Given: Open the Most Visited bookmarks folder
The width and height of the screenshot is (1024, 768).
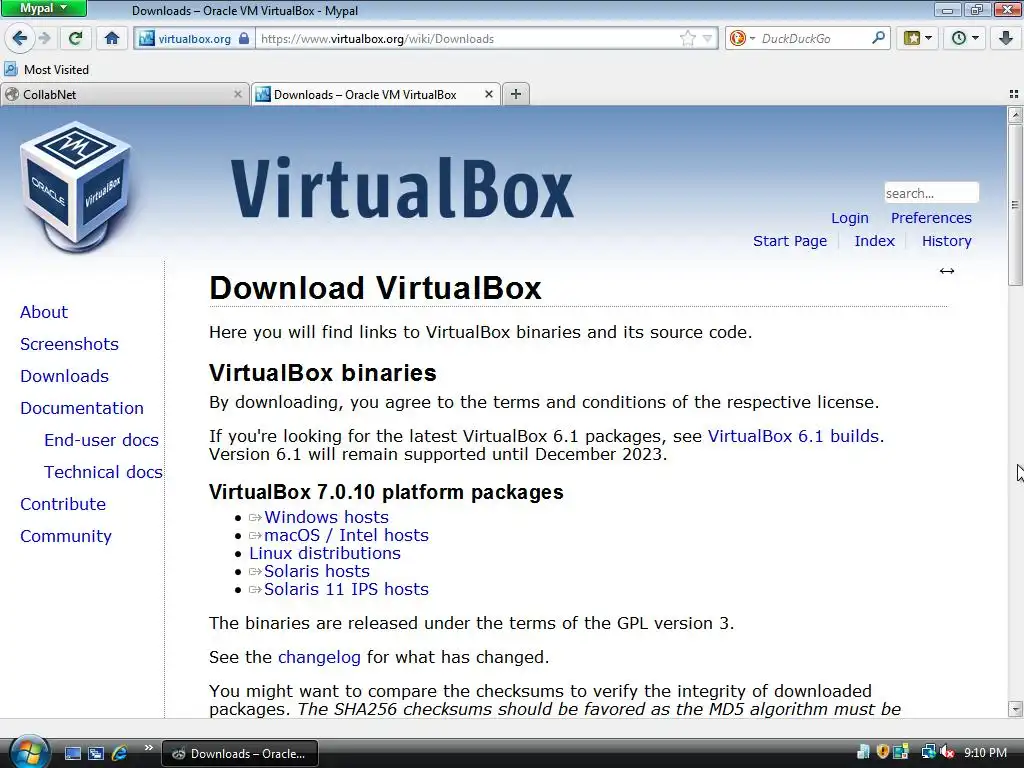Looking at the screenshot, I should point(47,69).
